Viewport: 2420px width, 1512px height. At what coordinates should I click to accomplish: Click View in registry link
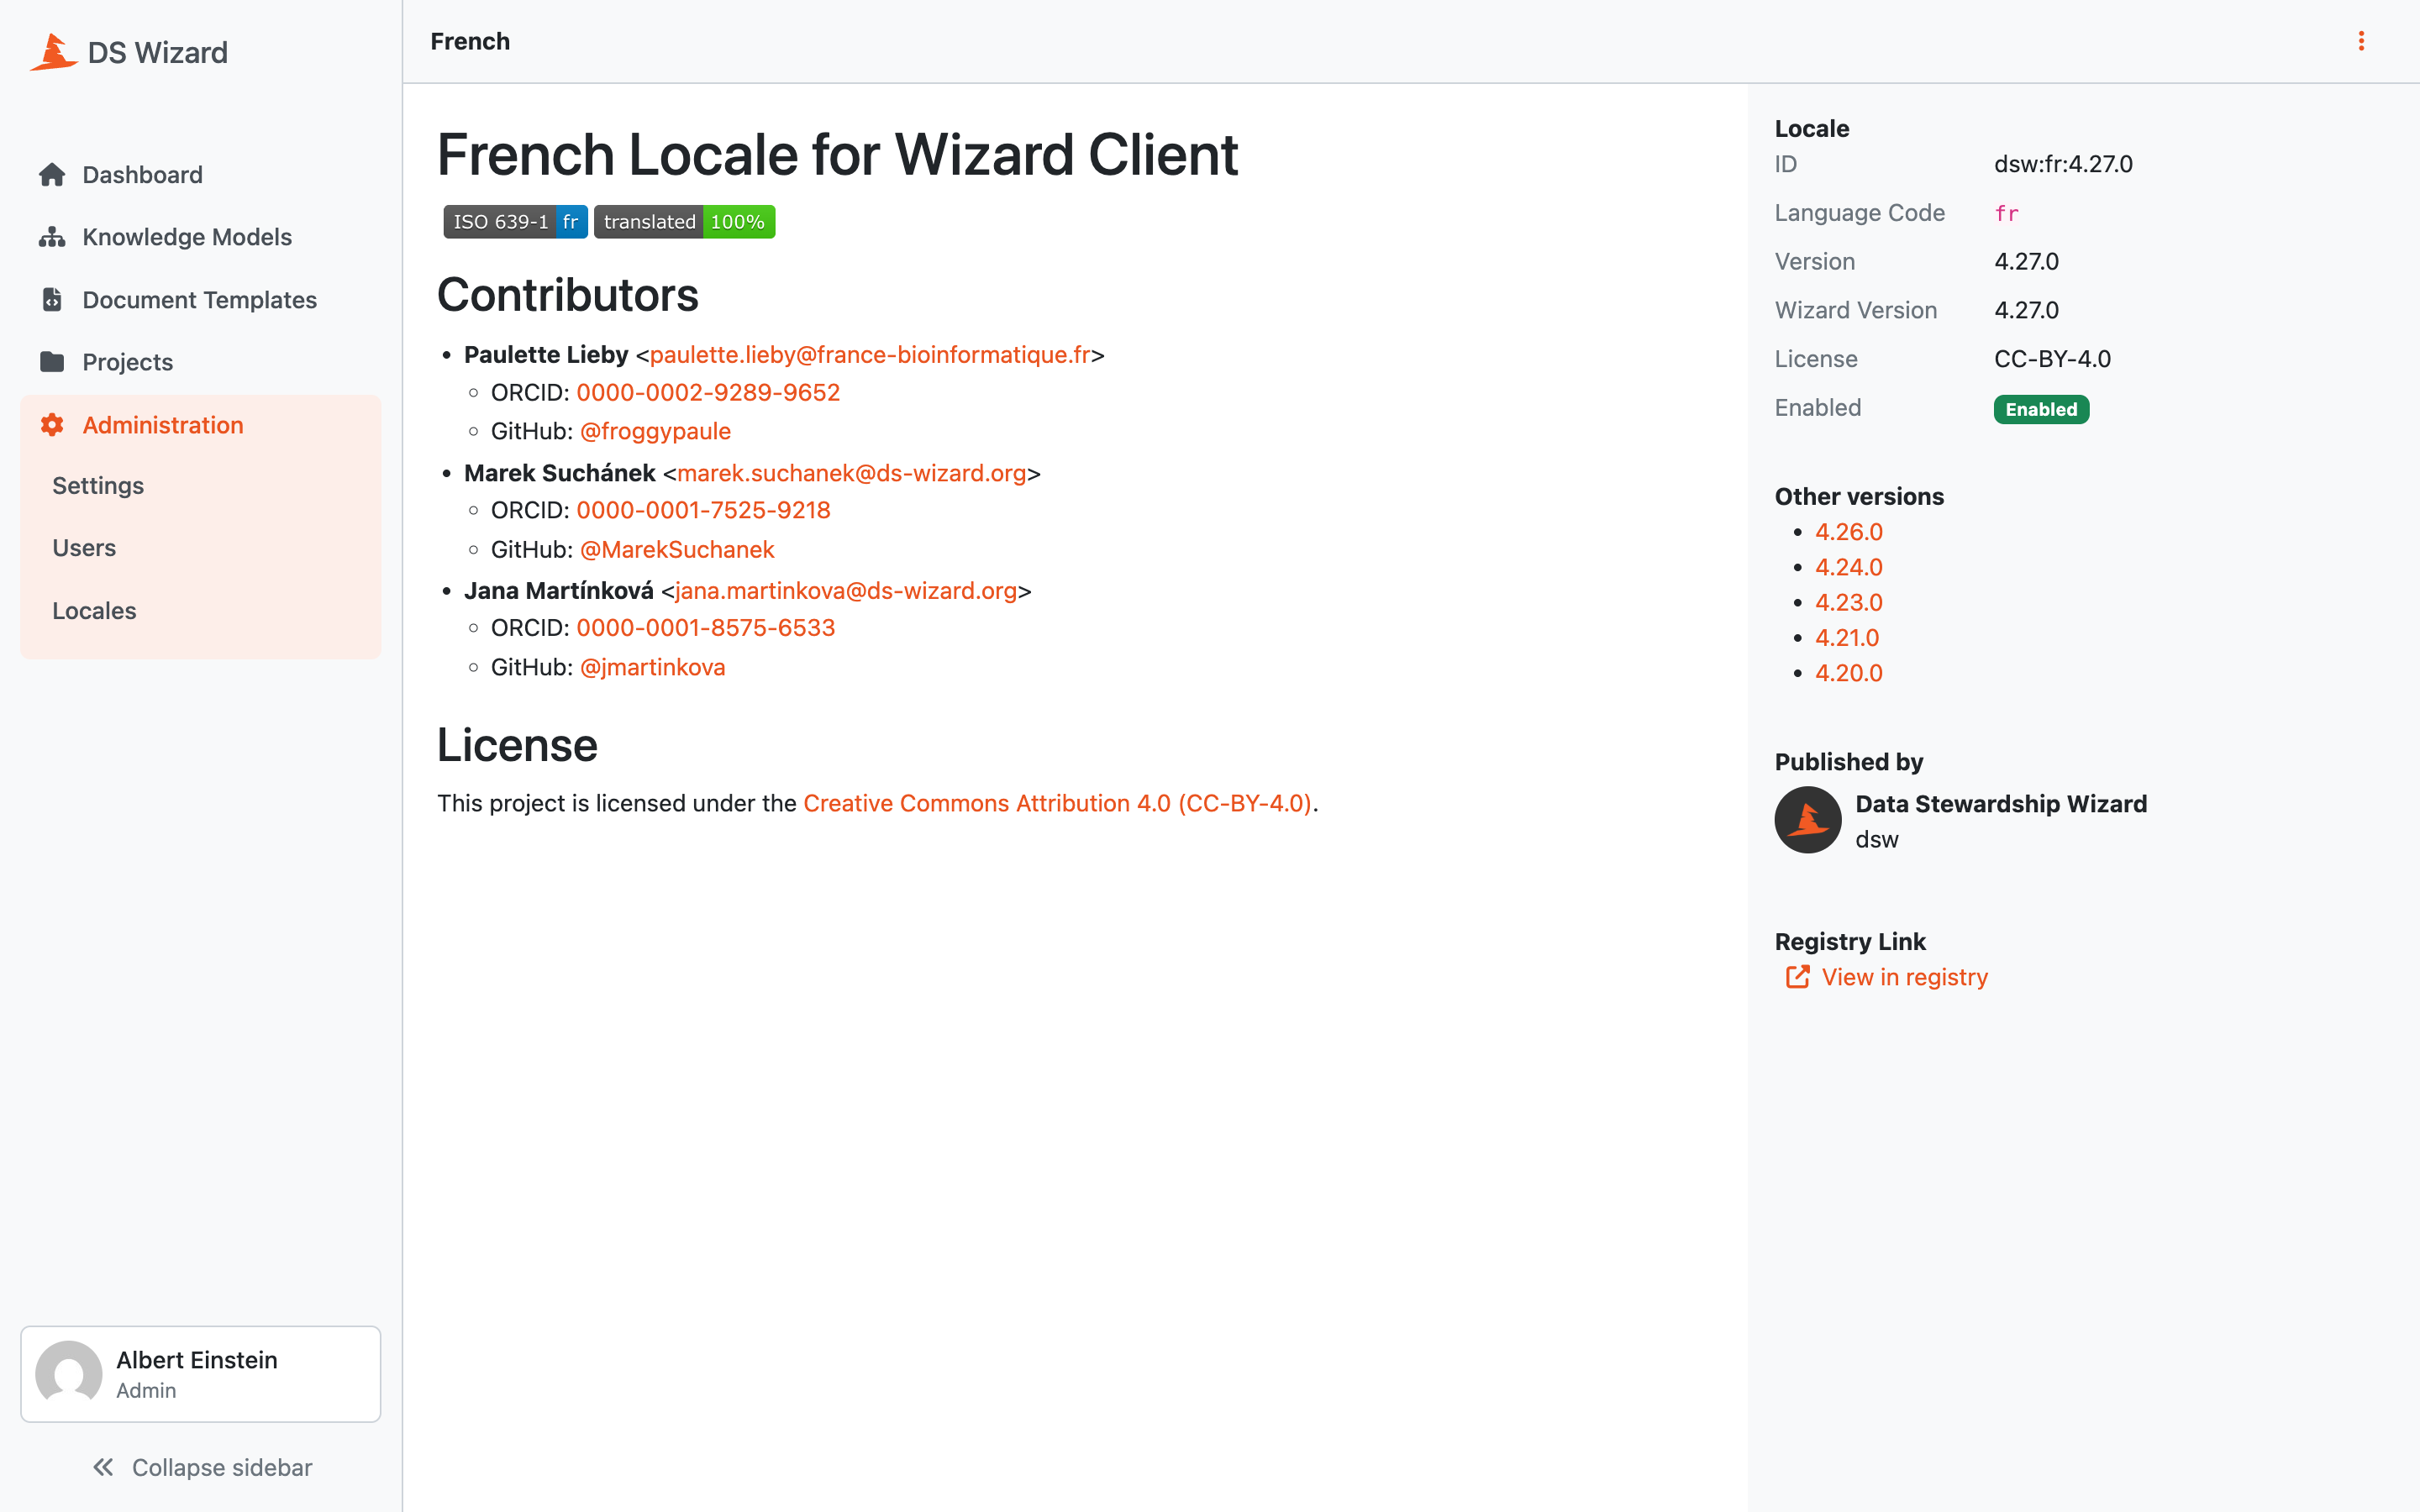point(1904,977)
